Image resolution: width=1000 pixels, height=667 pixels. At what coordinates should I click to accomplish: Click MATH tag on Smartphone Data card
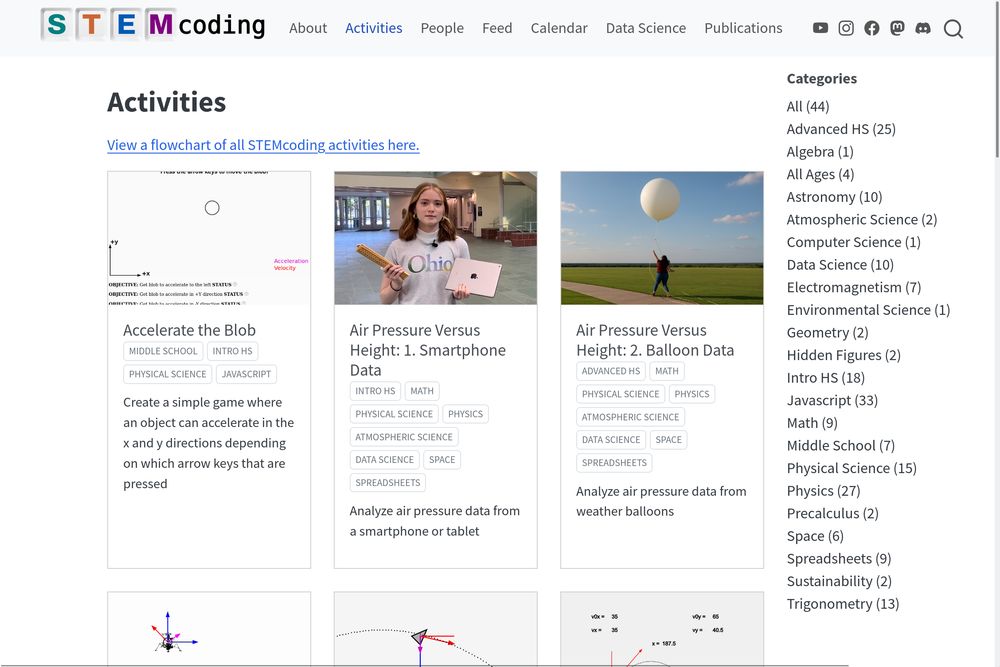(x=422, y=391)
